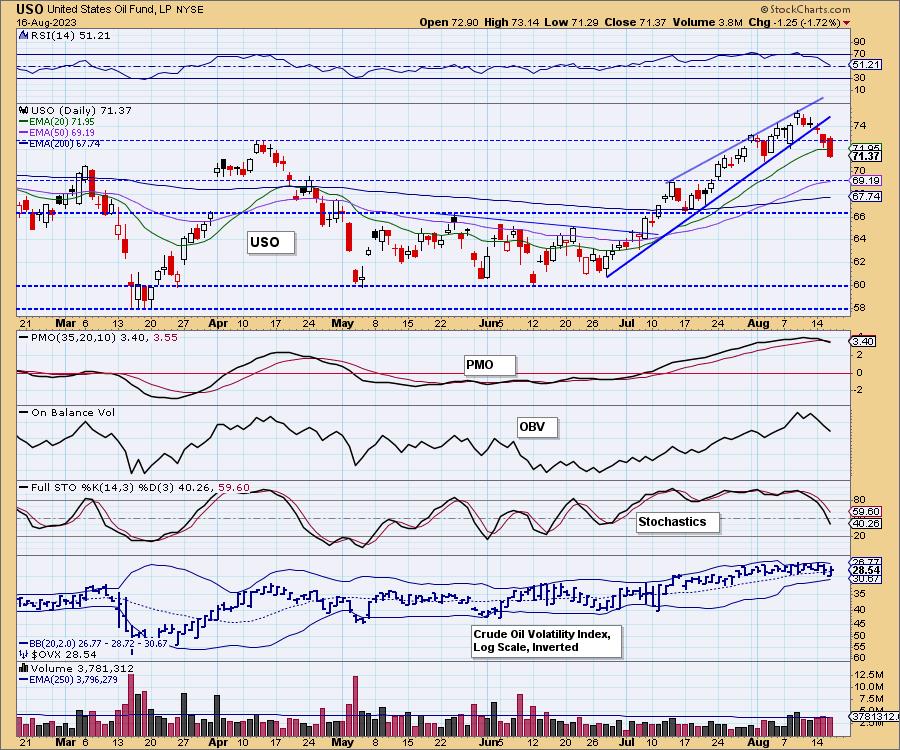This screenshot has width=900, height=750.
Task: Click the 'Low 71.29' value
Action: (571, 22)
